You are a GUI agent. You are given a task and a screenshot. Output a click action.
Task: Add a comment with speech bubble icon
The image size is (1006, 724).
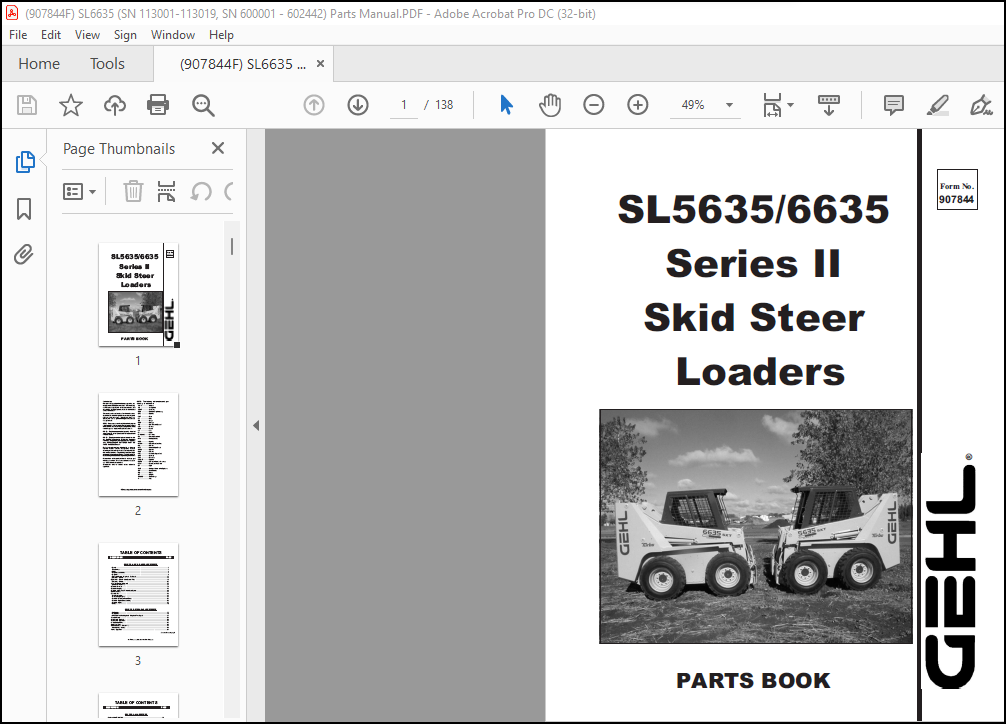point(893,105)
